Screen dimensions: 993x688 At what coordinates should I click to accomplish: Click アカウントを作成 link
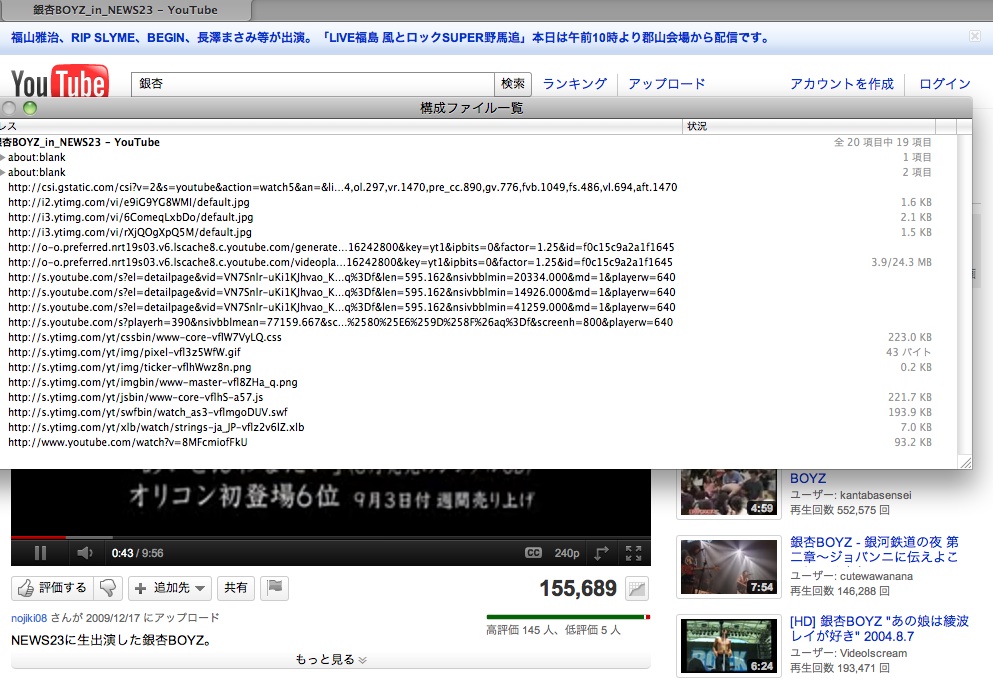[x=842, y=84]
